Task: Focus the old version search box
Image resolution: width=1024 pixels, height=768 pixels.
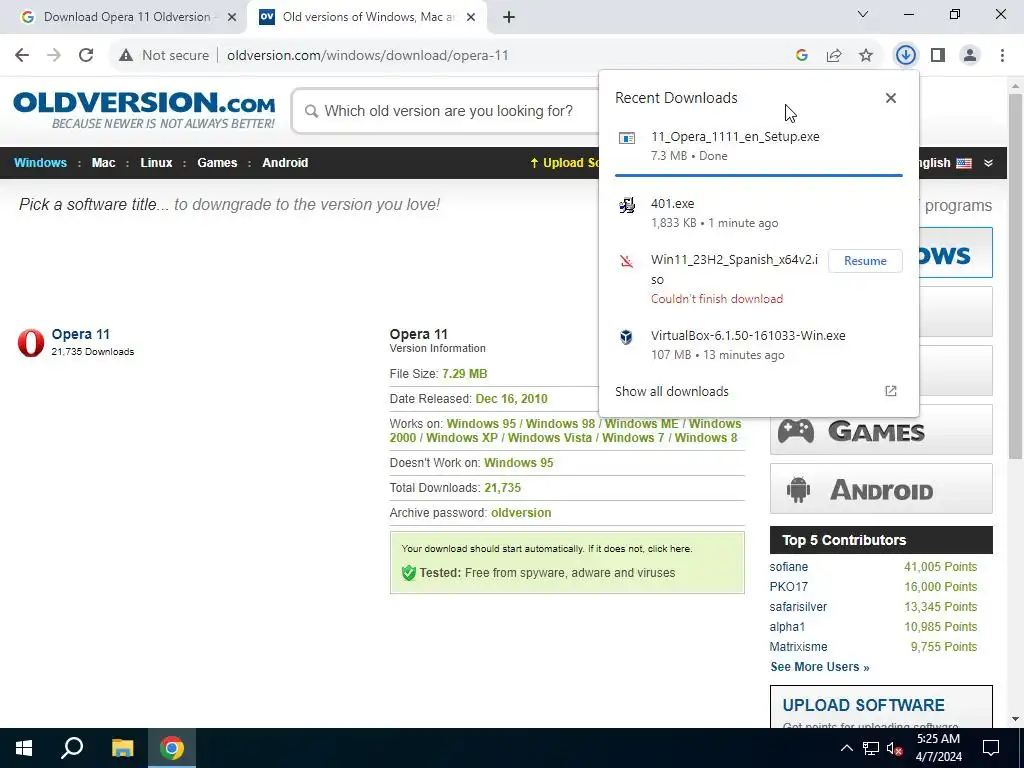Action: [x=448, y=111]
